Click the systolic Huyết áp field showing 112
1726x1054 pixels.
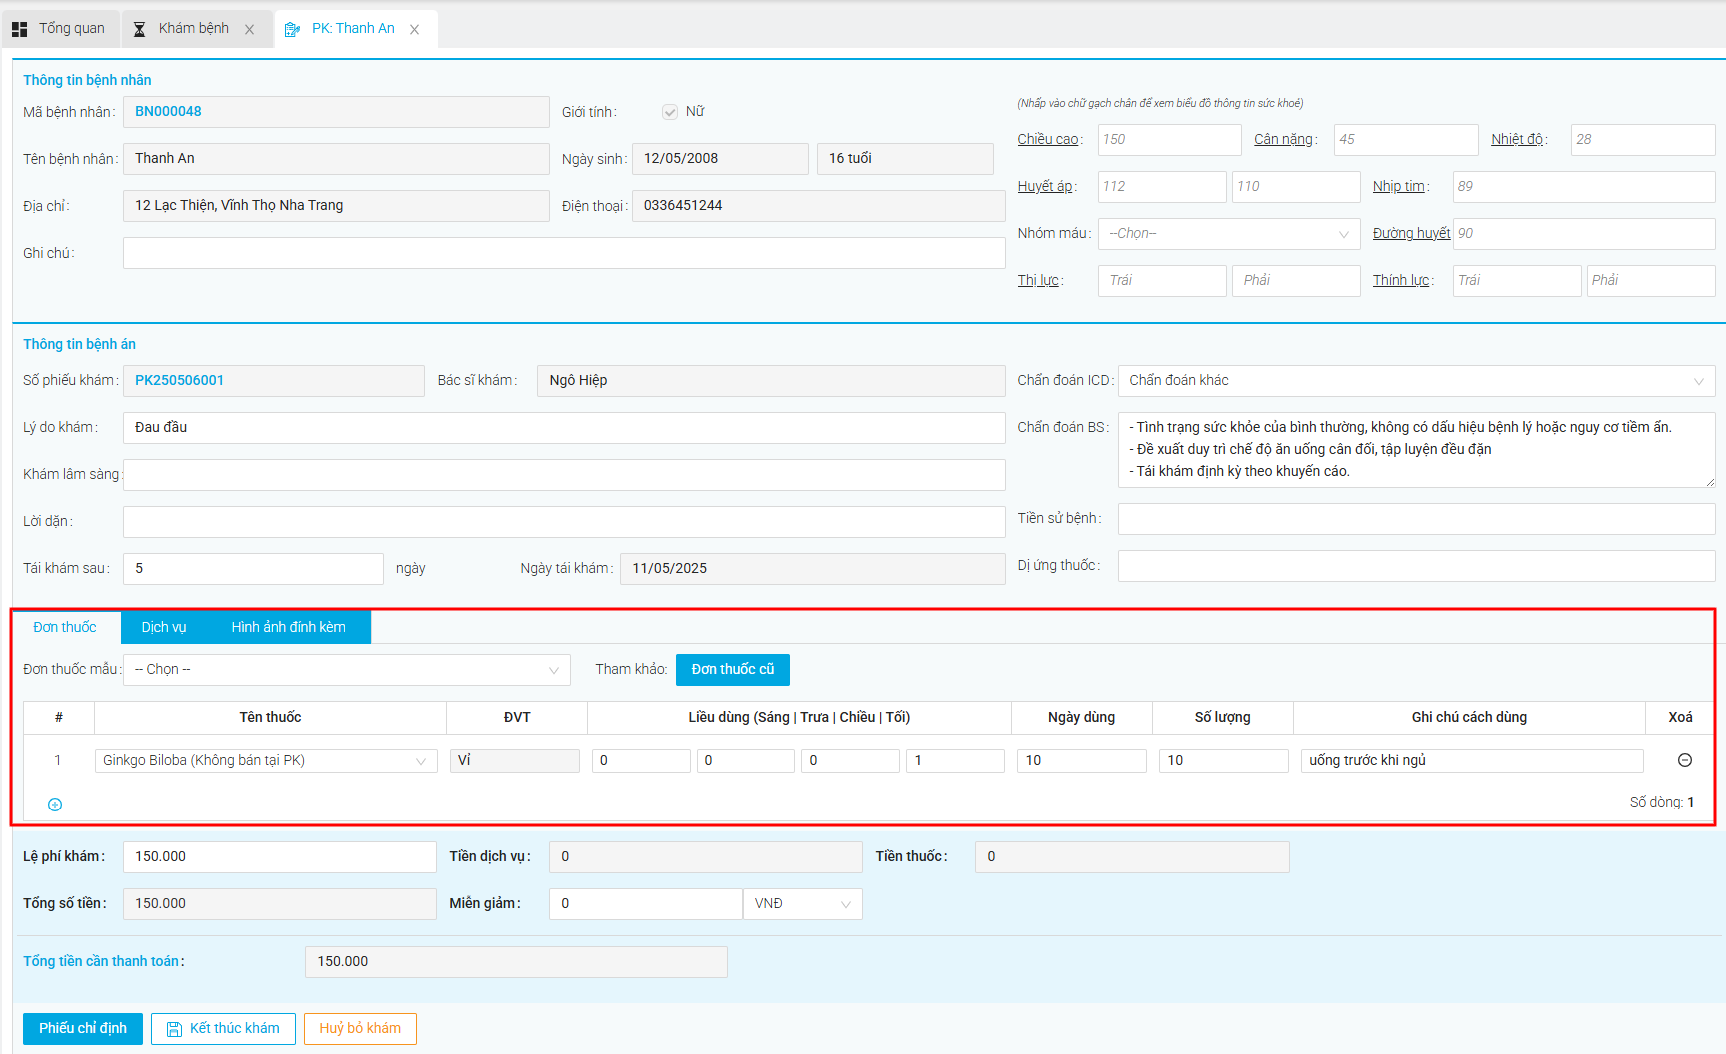(1162, 186)
